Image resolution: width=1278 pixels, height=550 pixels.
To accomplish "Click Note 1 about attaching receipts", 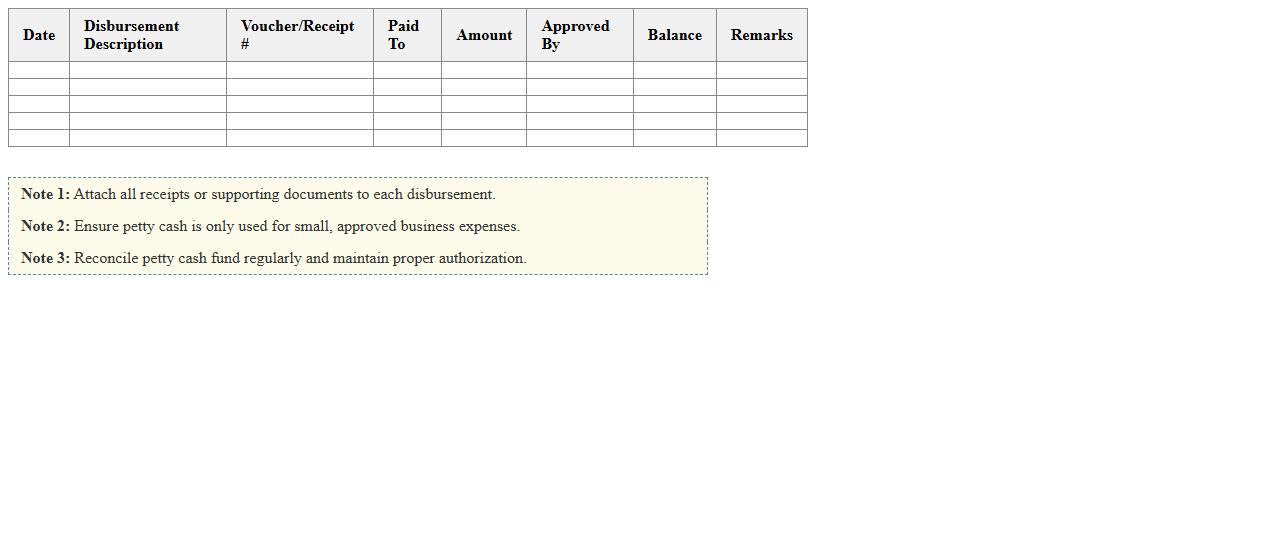I will coord(258,194).
